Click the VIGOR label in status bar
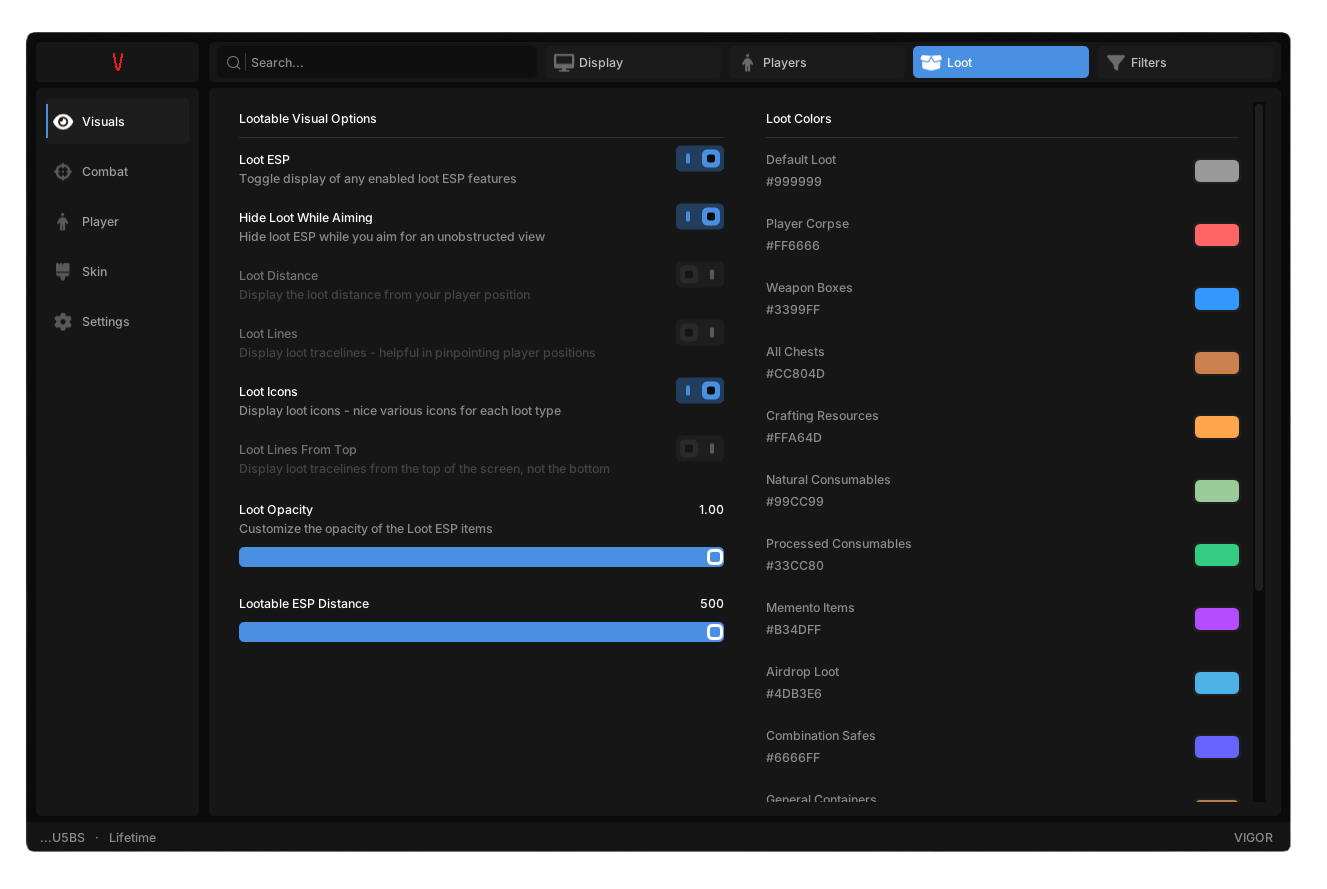 [x=1254, y=838]
